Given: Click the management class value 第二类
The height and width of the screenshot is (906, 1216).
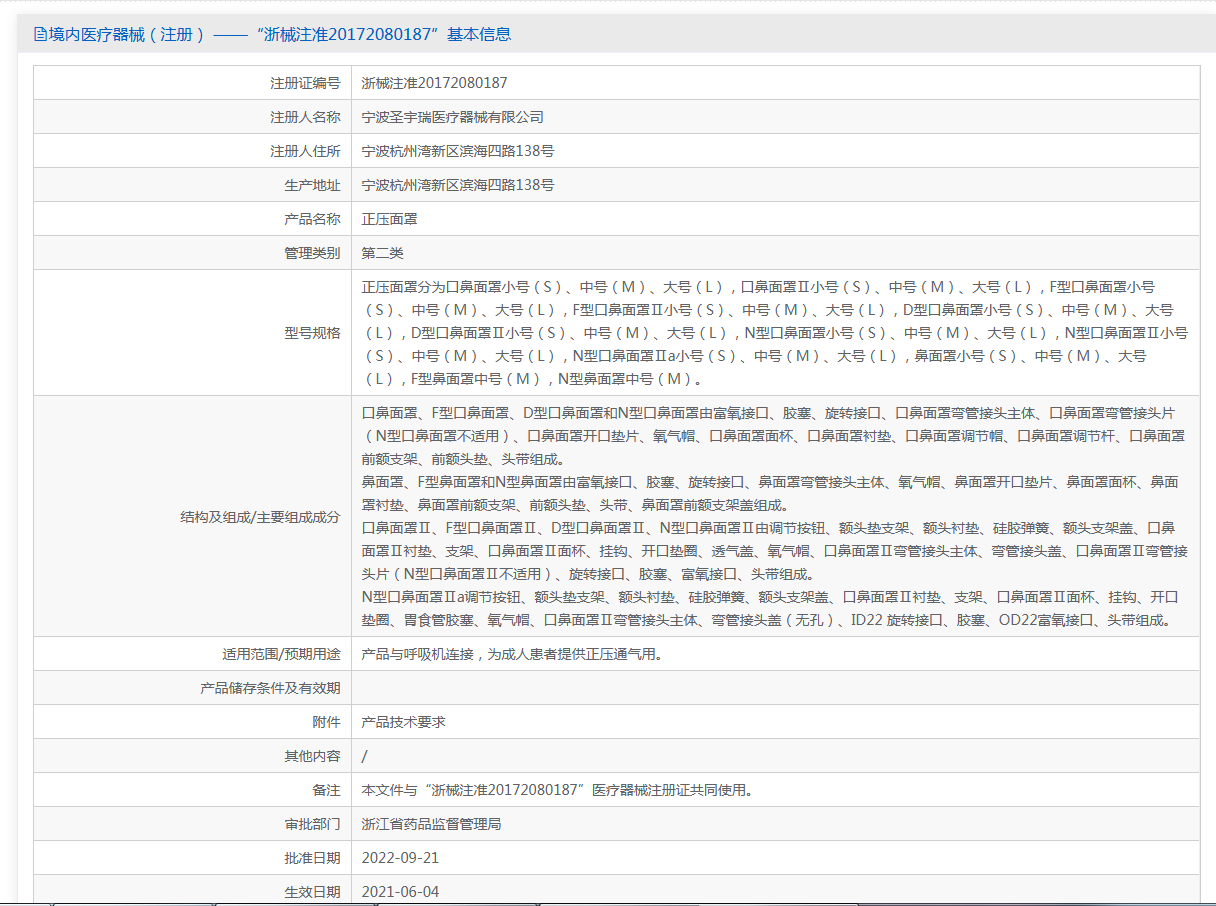Looking at the screenshot, I should [x=382, y=253].
